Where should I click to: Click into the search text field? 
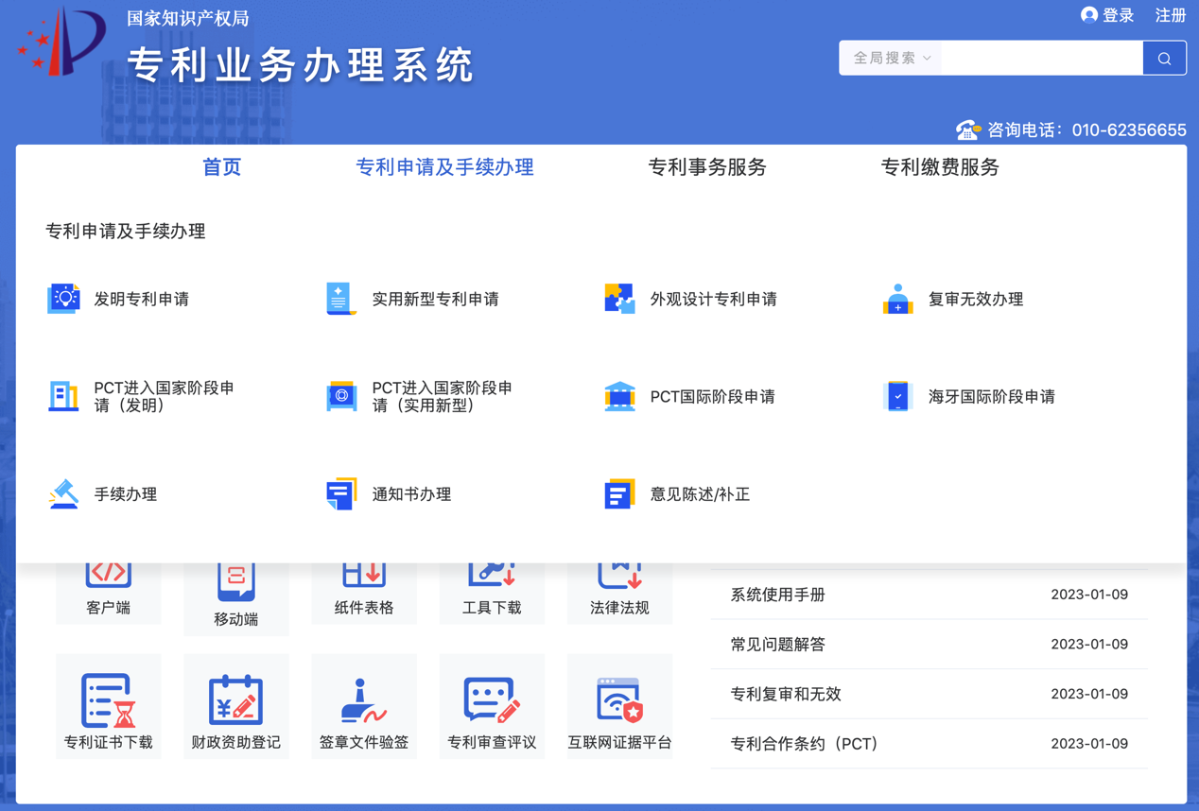(x=1041, y=58)
